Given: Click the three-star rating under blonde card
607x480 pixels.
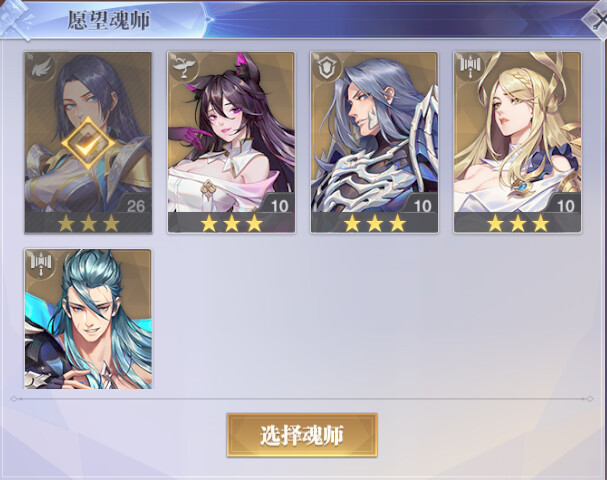Looking at the screenshot, I should tap(518, 223).
